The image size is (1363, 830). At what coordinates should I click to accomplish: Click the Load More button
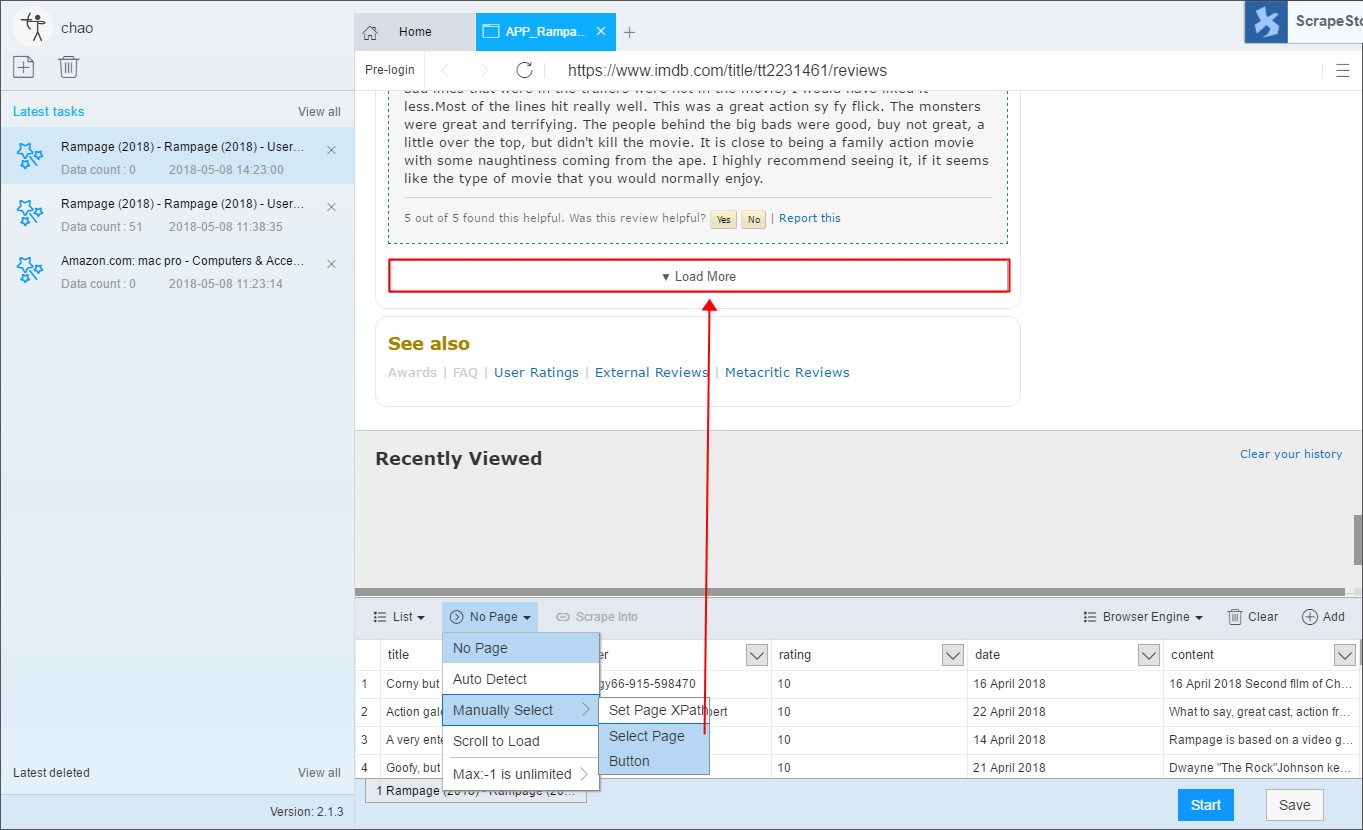click(x=699, y=276)
